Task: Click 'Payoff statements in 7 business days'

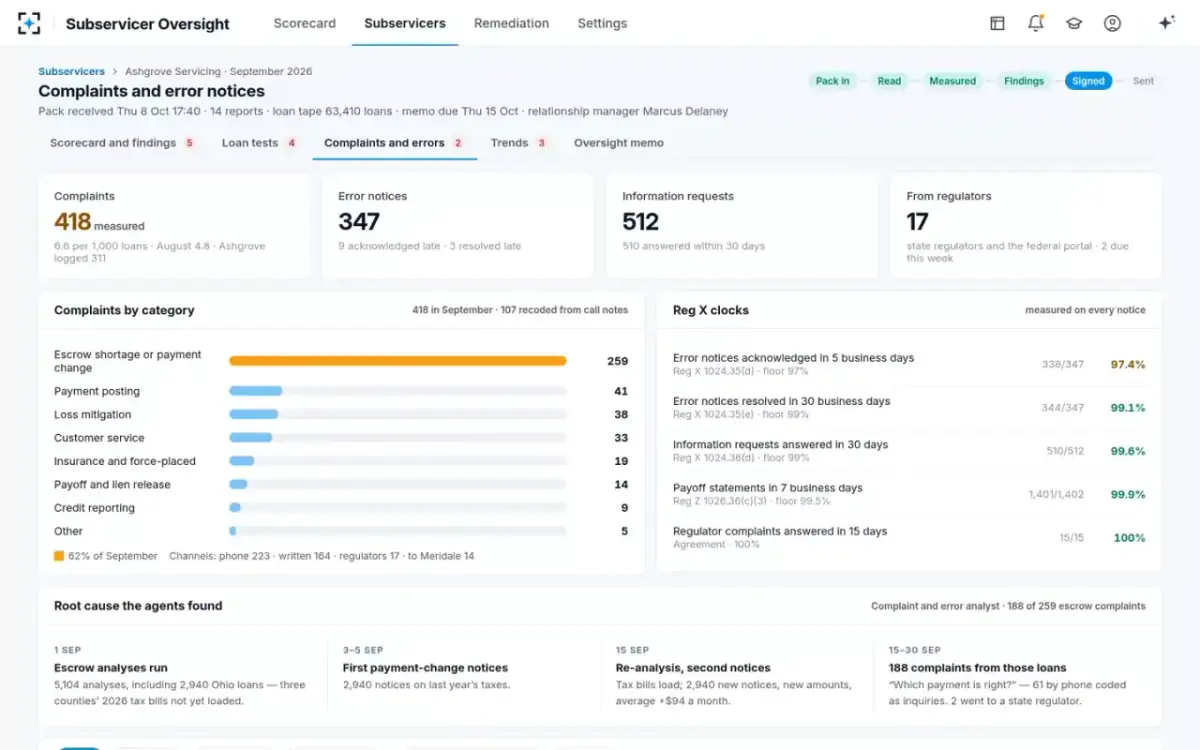Action: click(x=768, y=488)
